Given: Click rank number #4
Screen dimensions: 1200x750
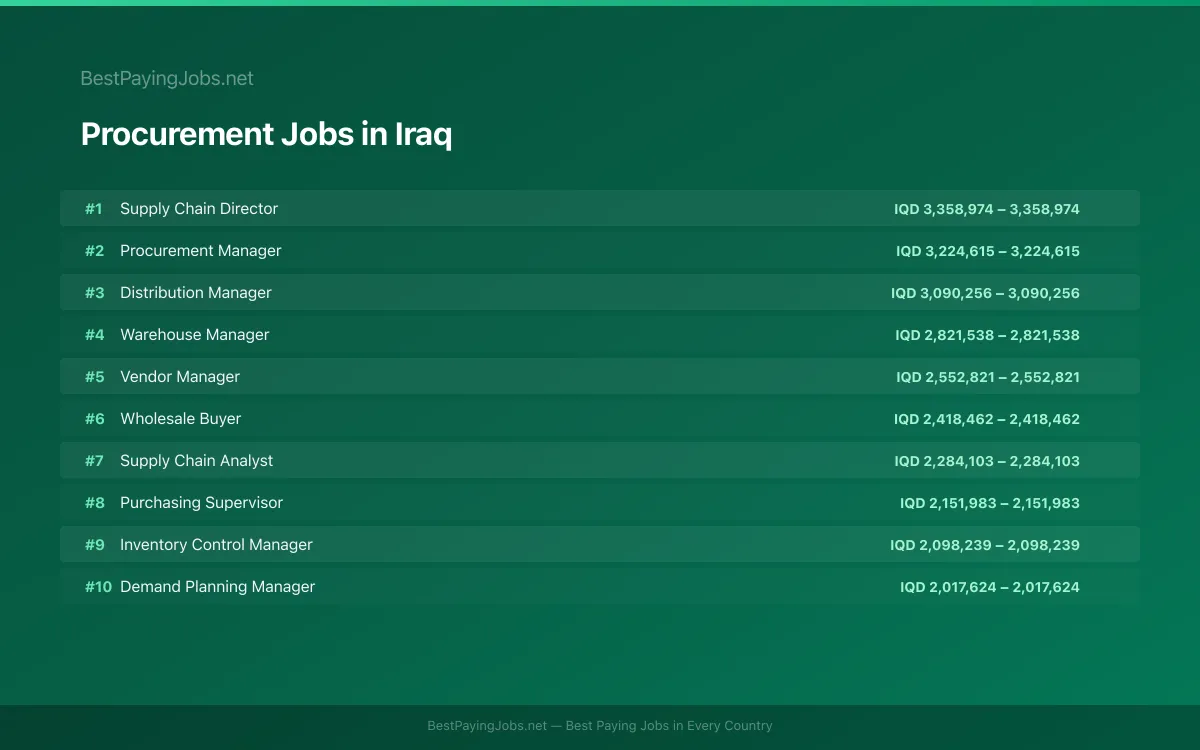Looking at the screenshot, I should click(x=94, y=335).
